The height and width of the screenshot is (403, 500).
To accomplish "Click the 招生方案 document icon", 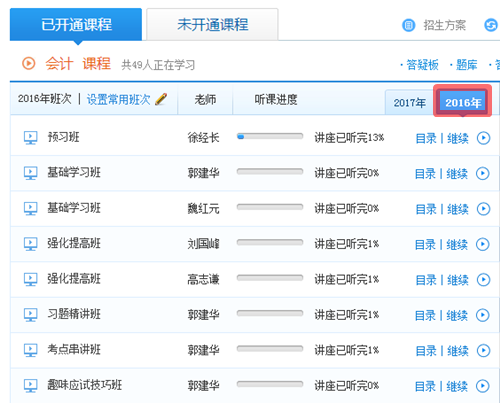I will pos(408,25).
